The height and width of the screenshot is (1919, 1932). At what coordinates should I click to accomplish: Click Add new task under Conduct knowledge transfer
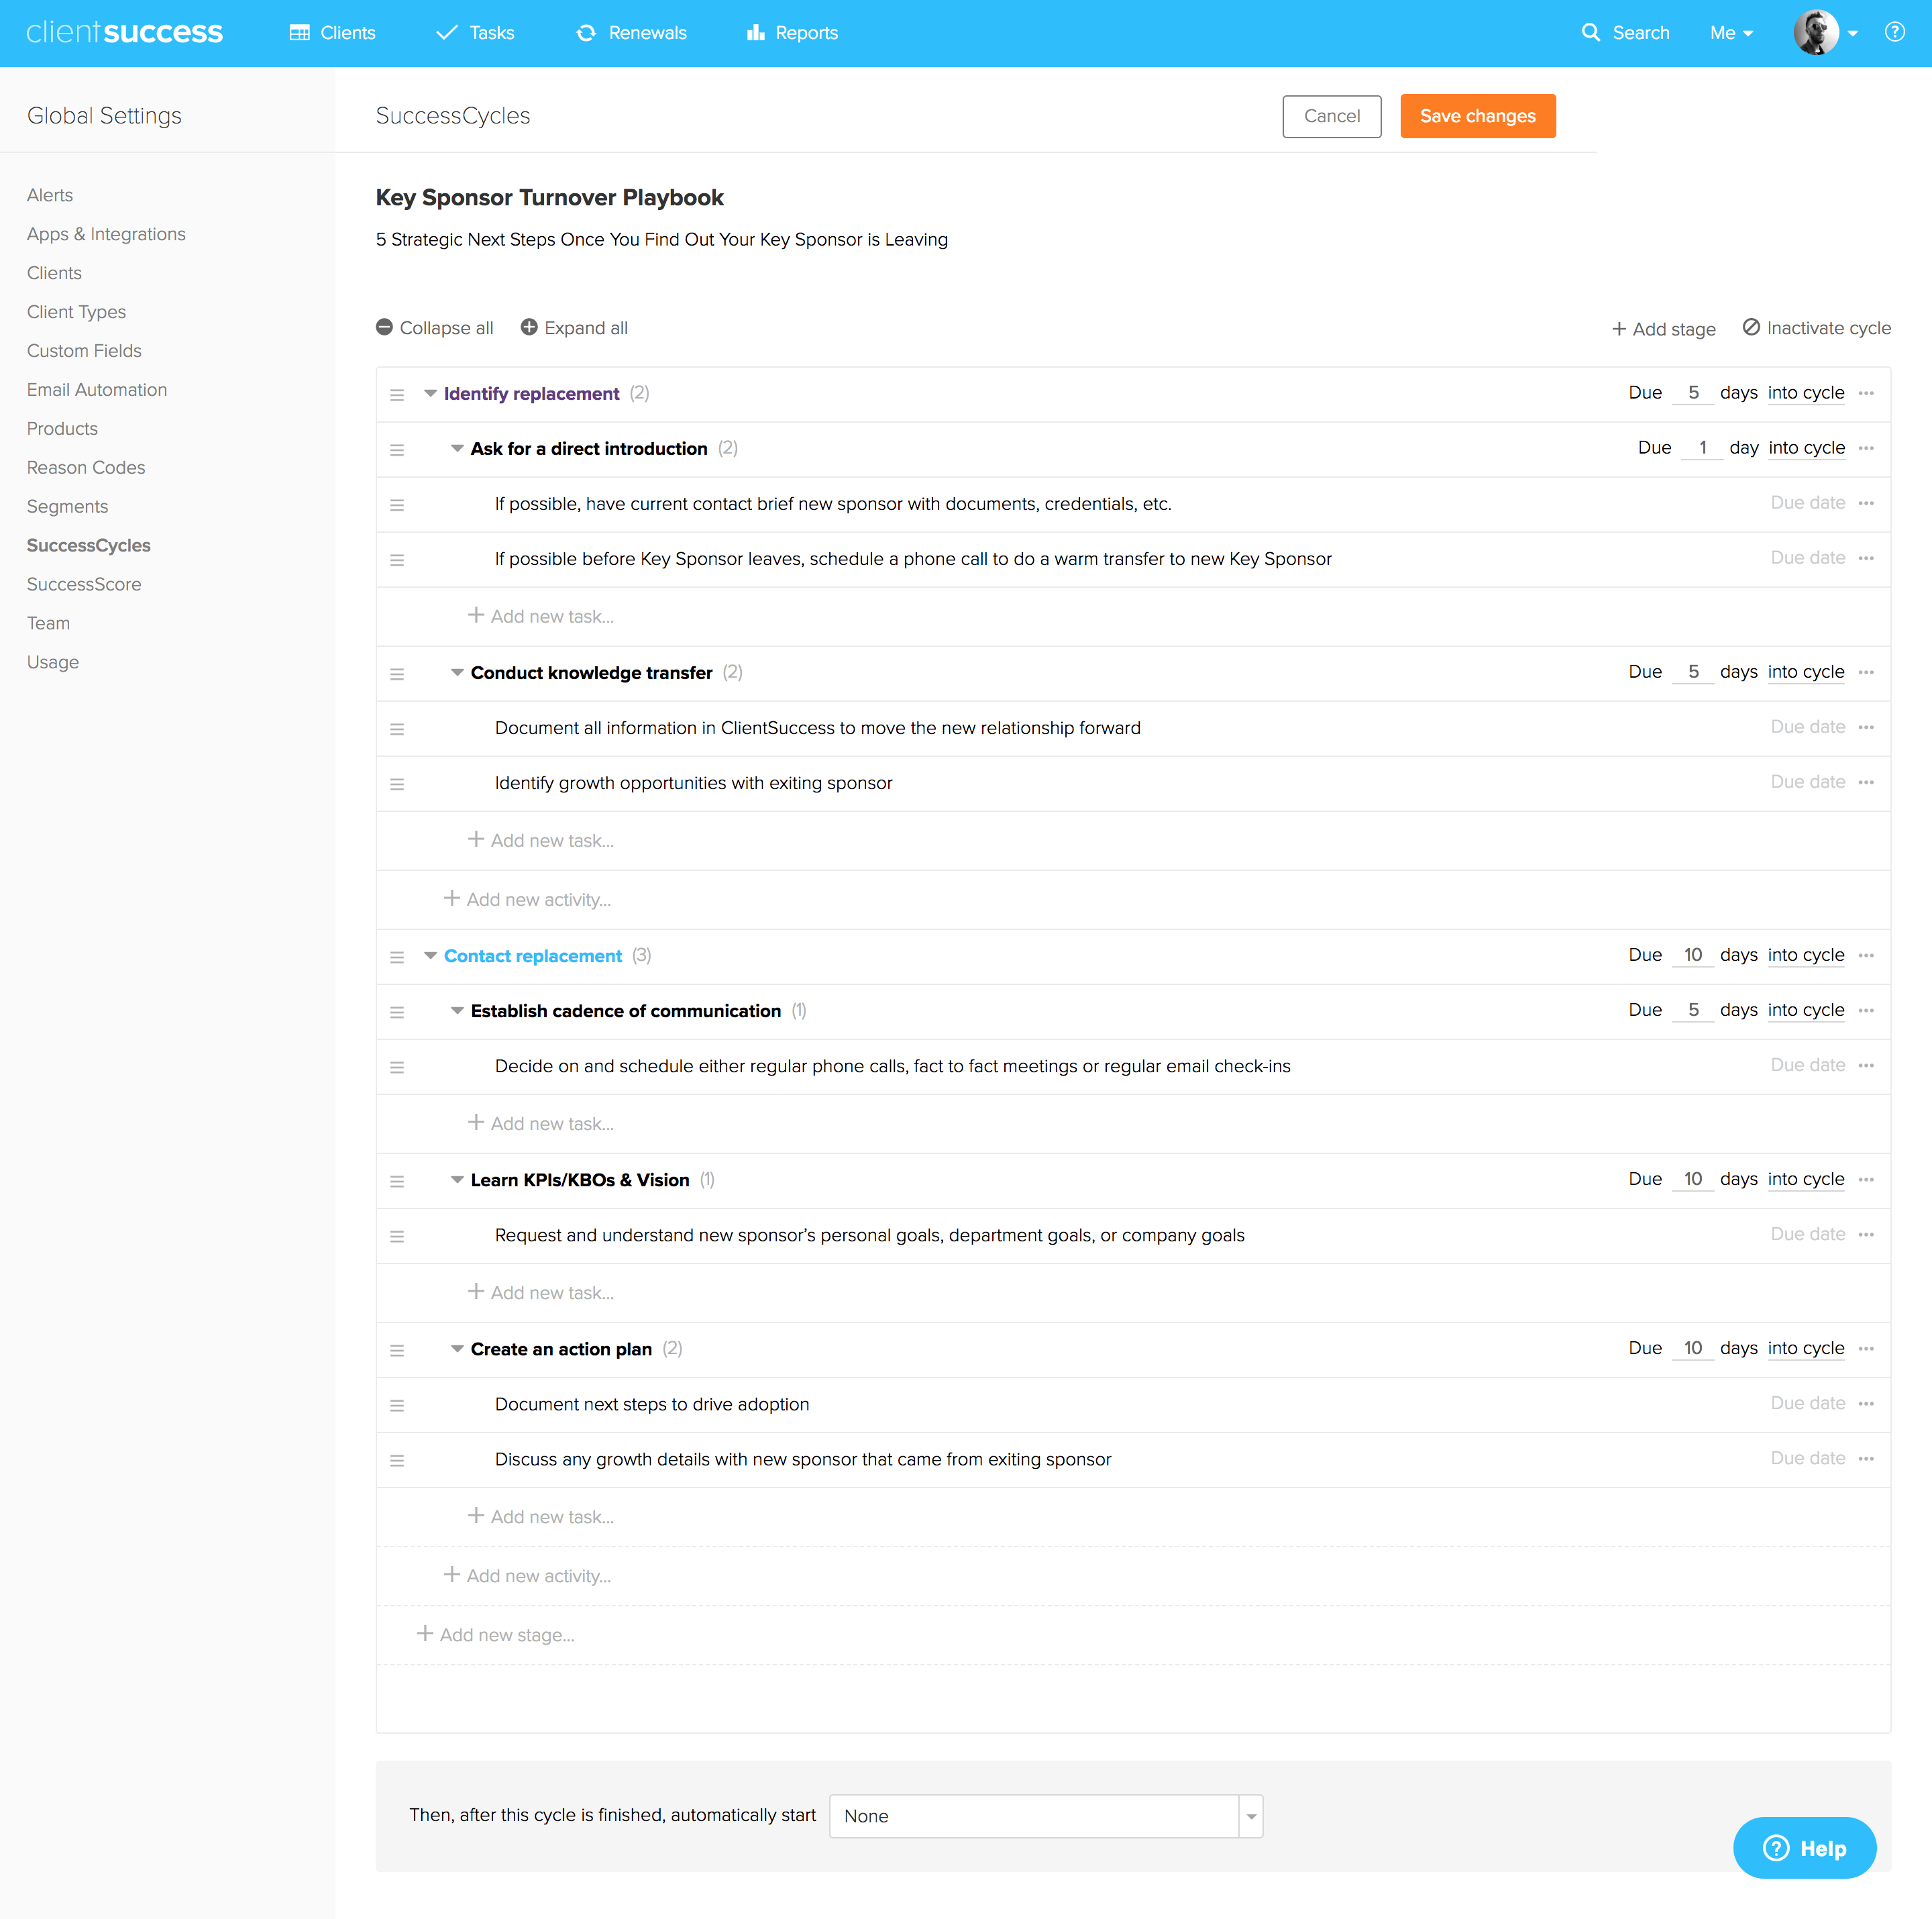coord(541,840)
